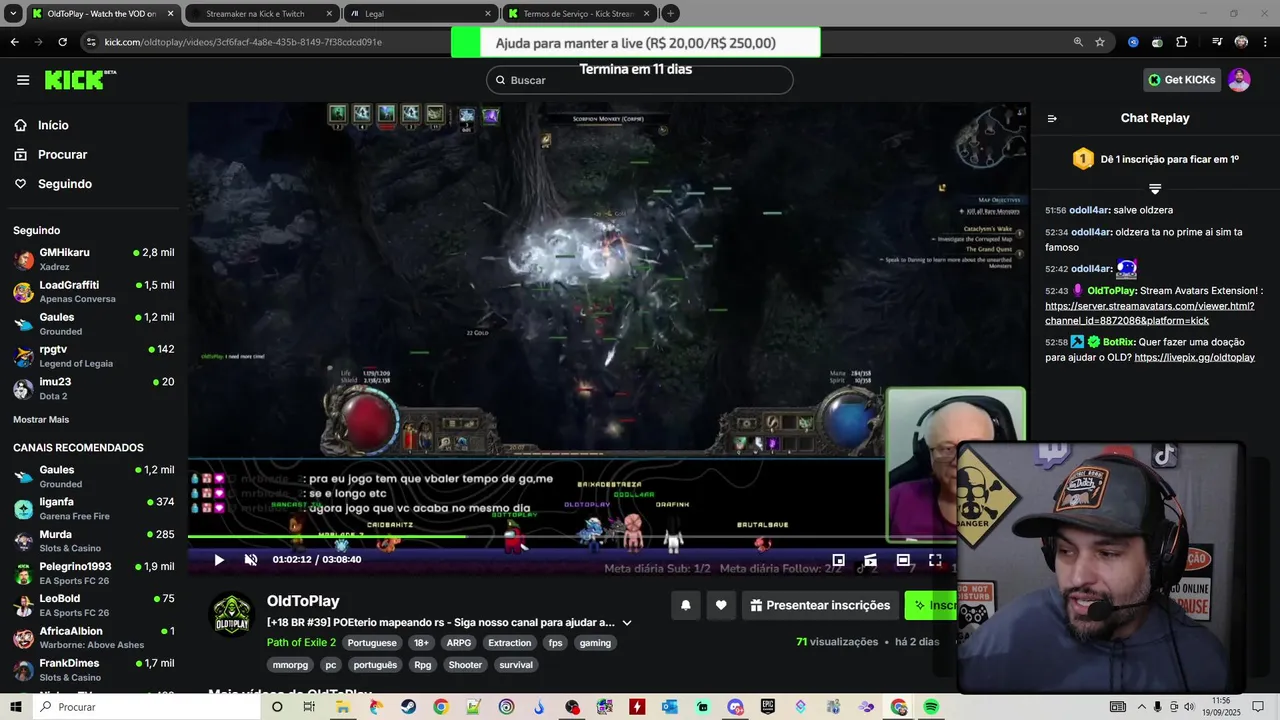The height and width of the screenshot is (720, 1280).
Task: Open LoadGraffiti channel in following list
Action: pos(94,292)
